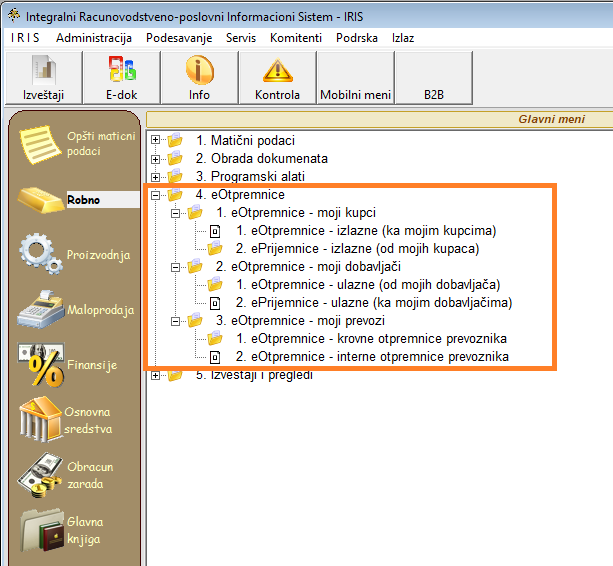Open the Maloprodaja cash register icon
The image size is (613, 566).
coord(40,308)
